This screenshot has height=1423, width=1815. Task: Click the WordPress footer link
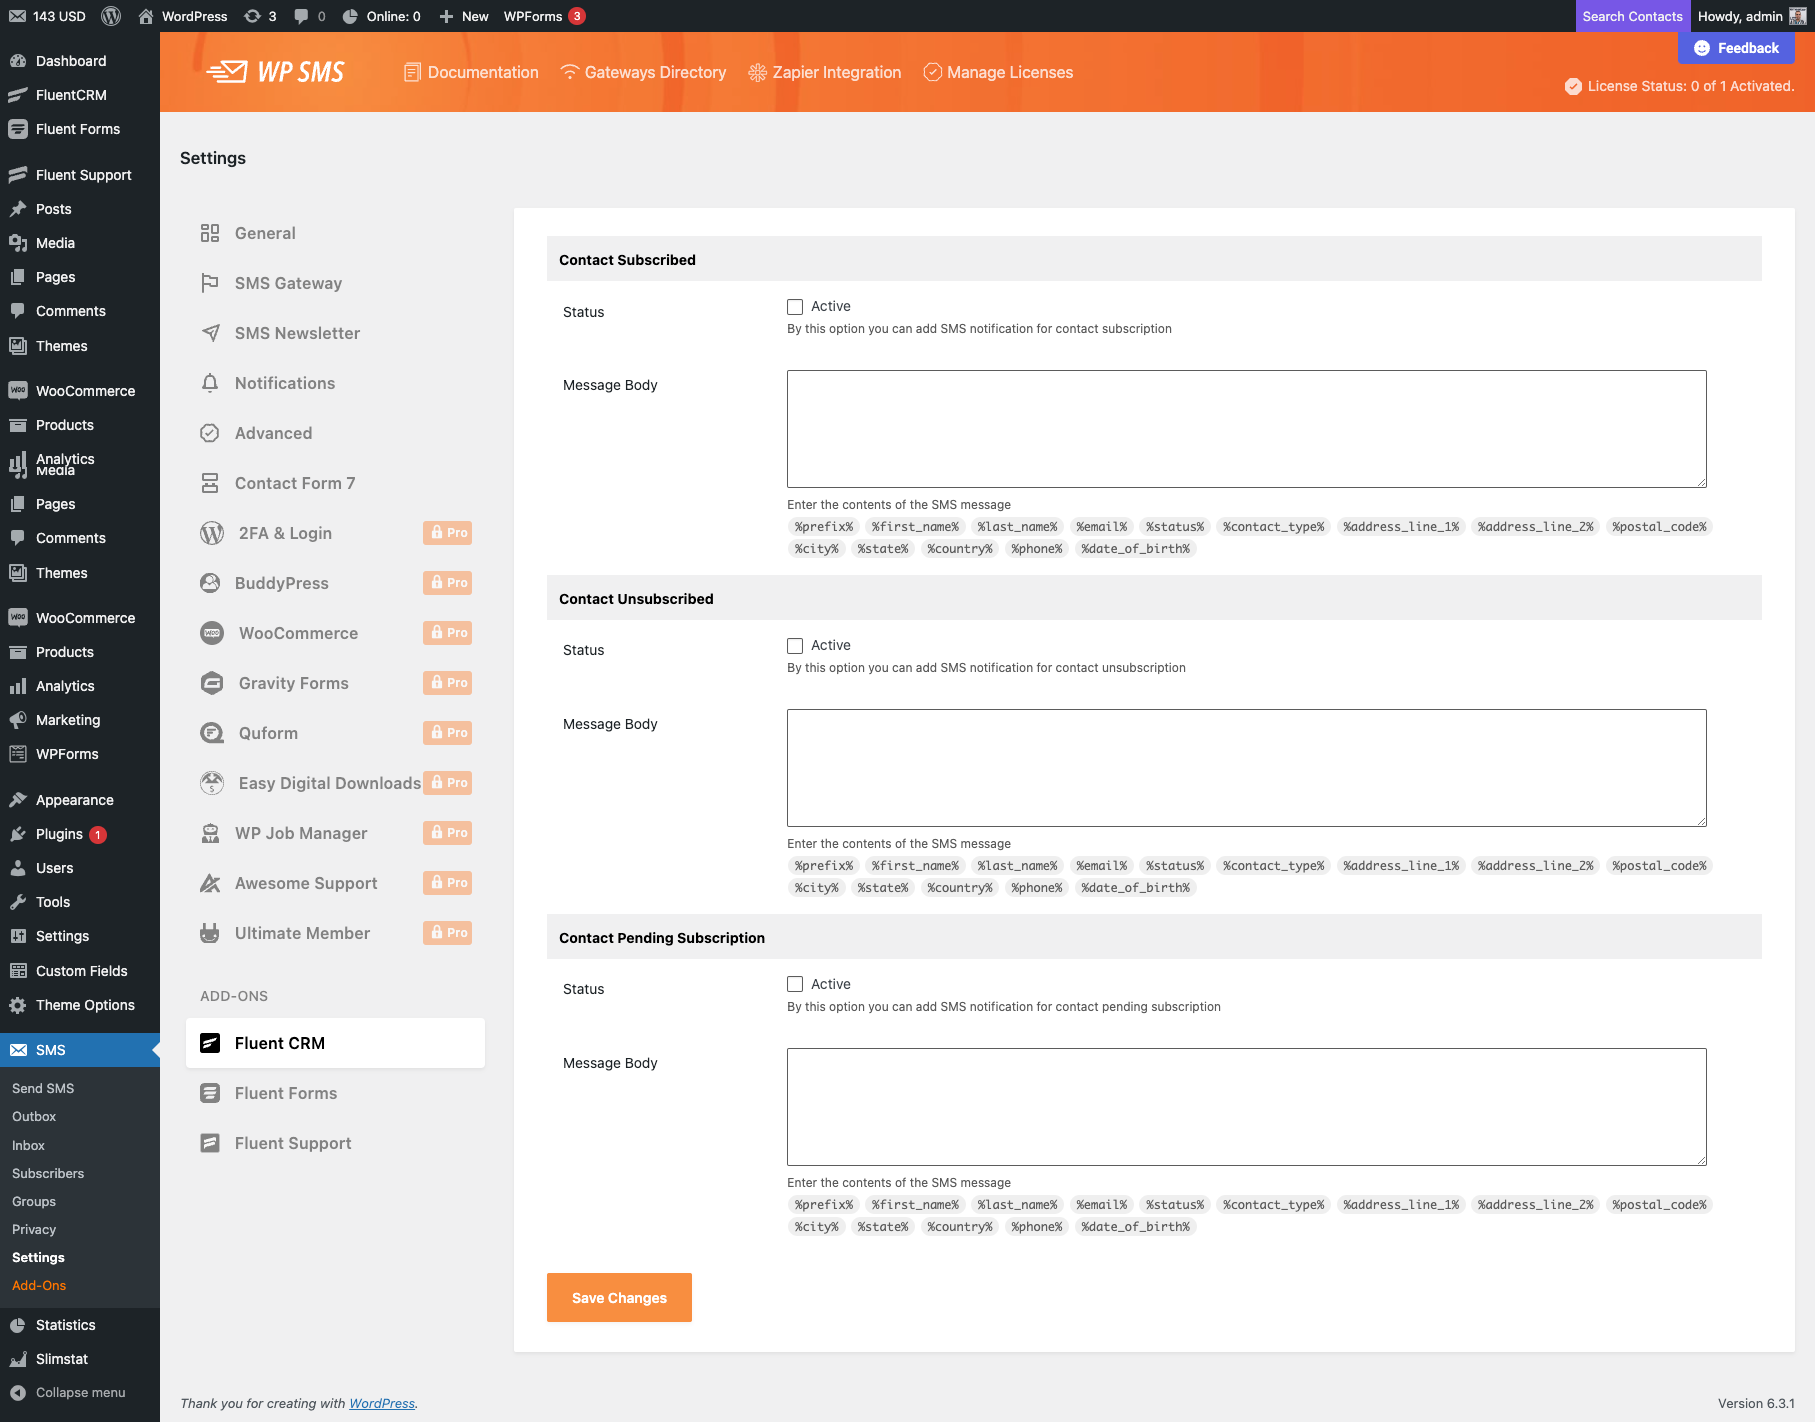pos(382,1403)
